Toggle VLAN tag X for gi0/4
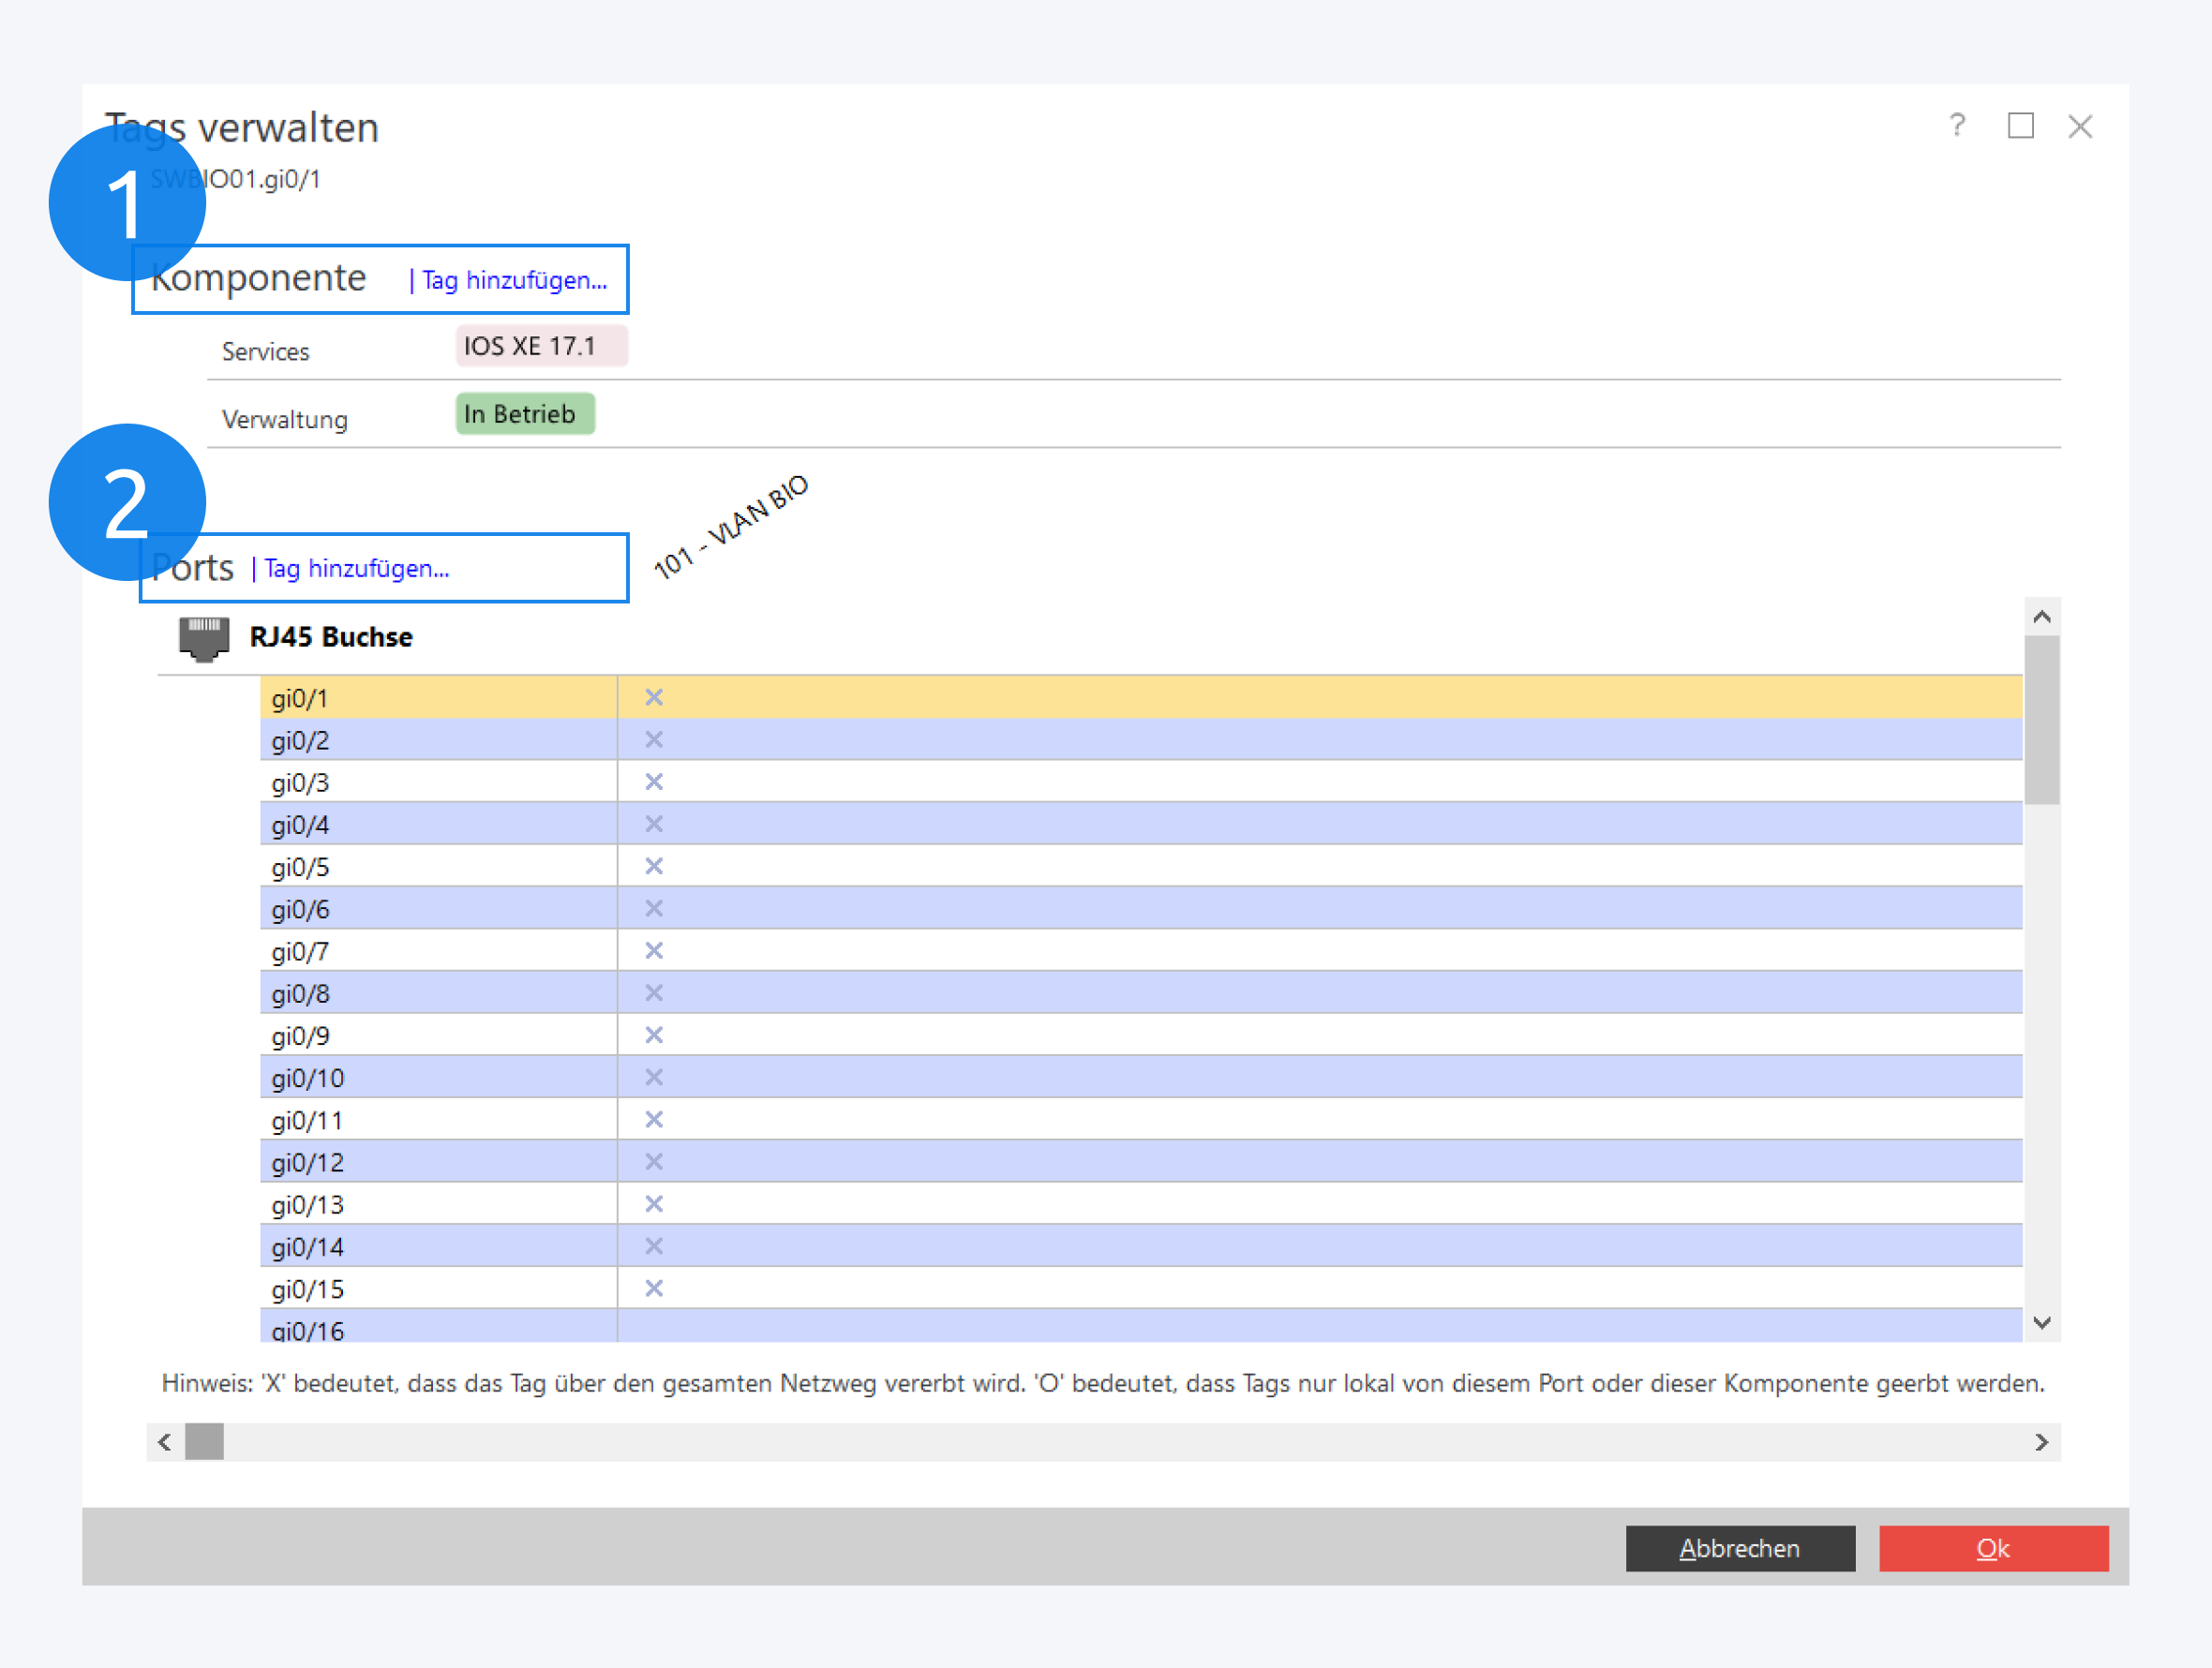The height and width of the screenshot is (1668, 2212). 654,824
